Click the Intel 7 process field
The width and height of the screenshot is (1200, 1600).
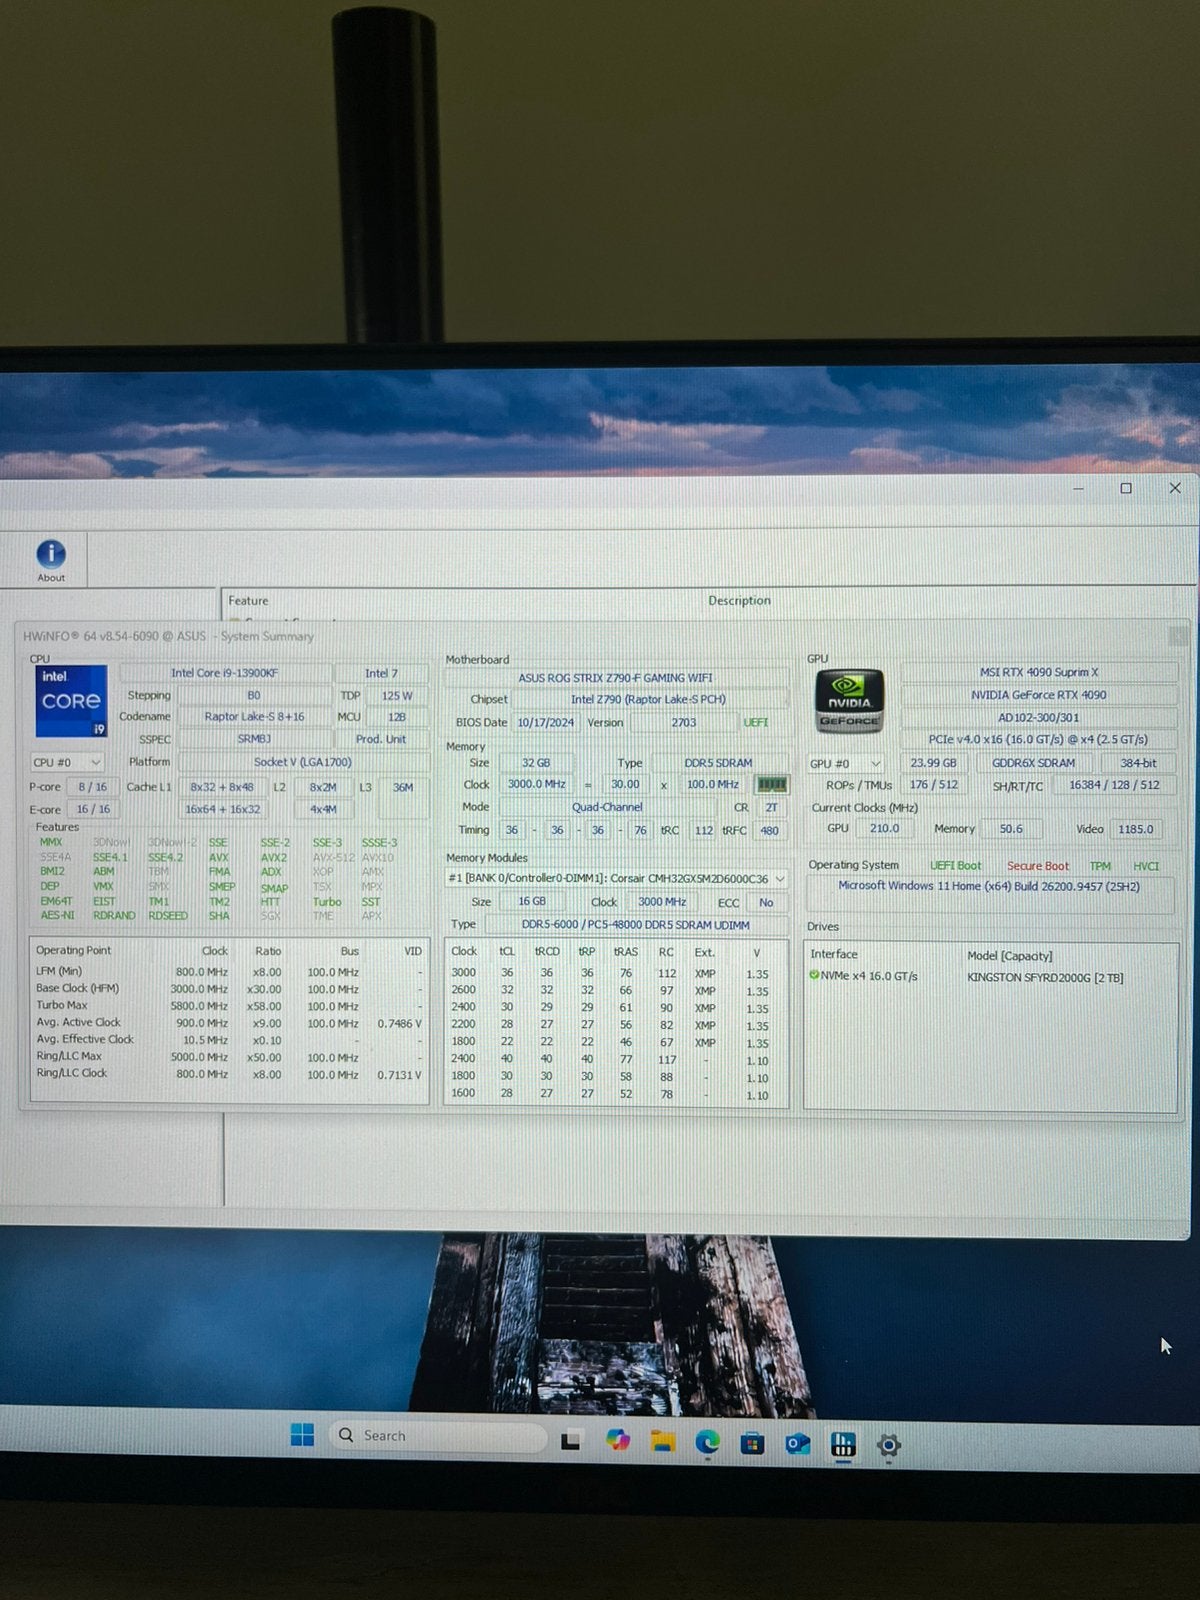381,673
